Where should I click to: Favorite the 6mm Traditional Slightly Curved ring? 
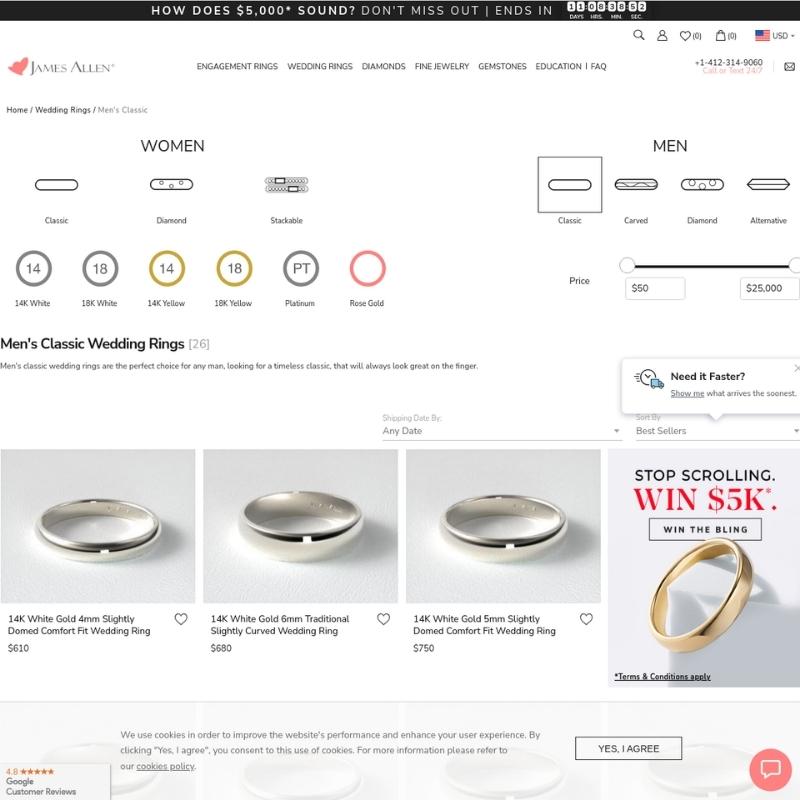click(x=384, y=619)
